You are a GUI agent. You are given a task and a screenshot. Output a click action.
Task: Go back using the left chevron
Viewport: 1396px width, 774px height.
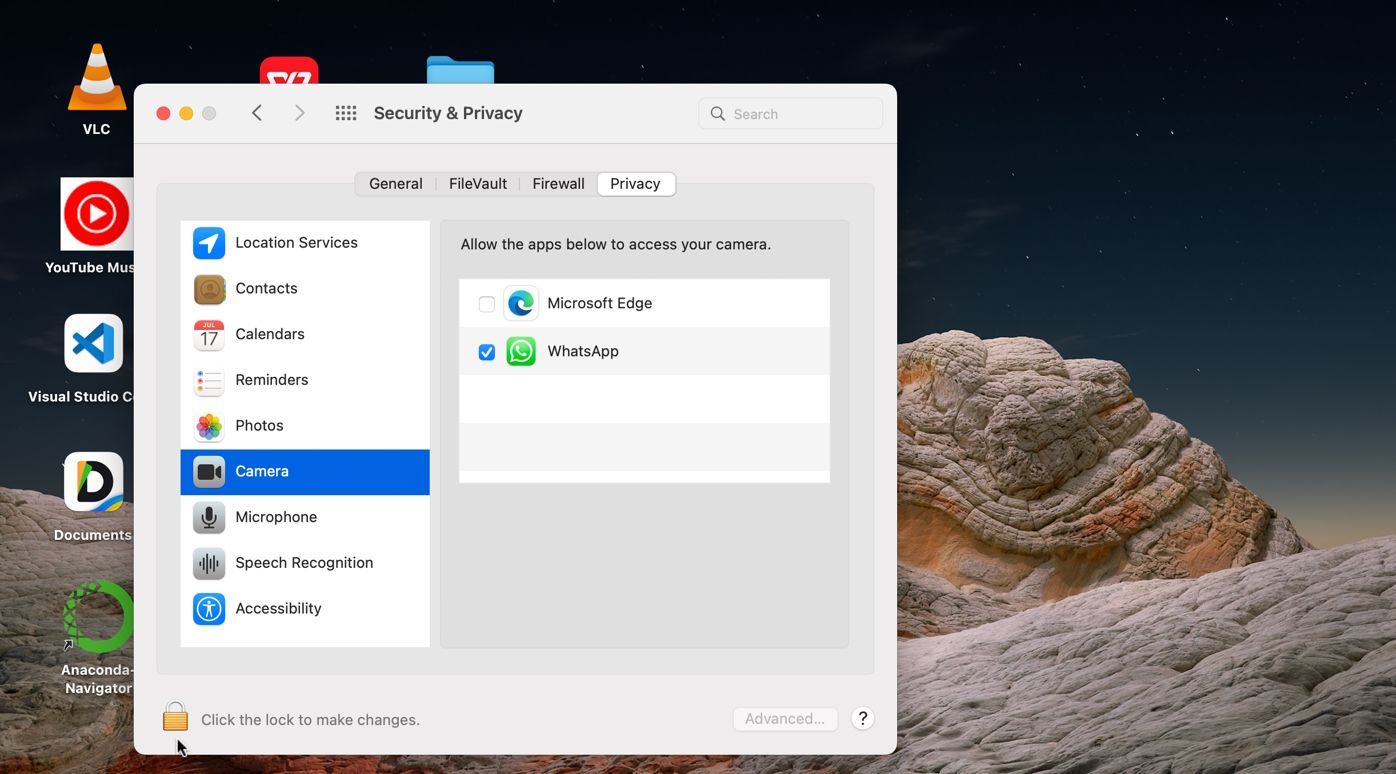[257, 114]
